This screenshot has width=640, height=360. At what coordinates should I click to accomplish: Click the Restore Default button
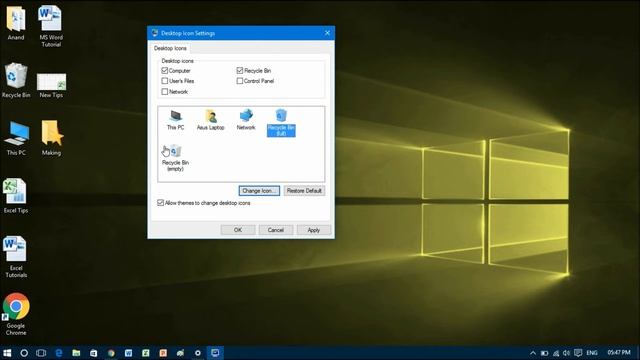(x=304, y=191)
